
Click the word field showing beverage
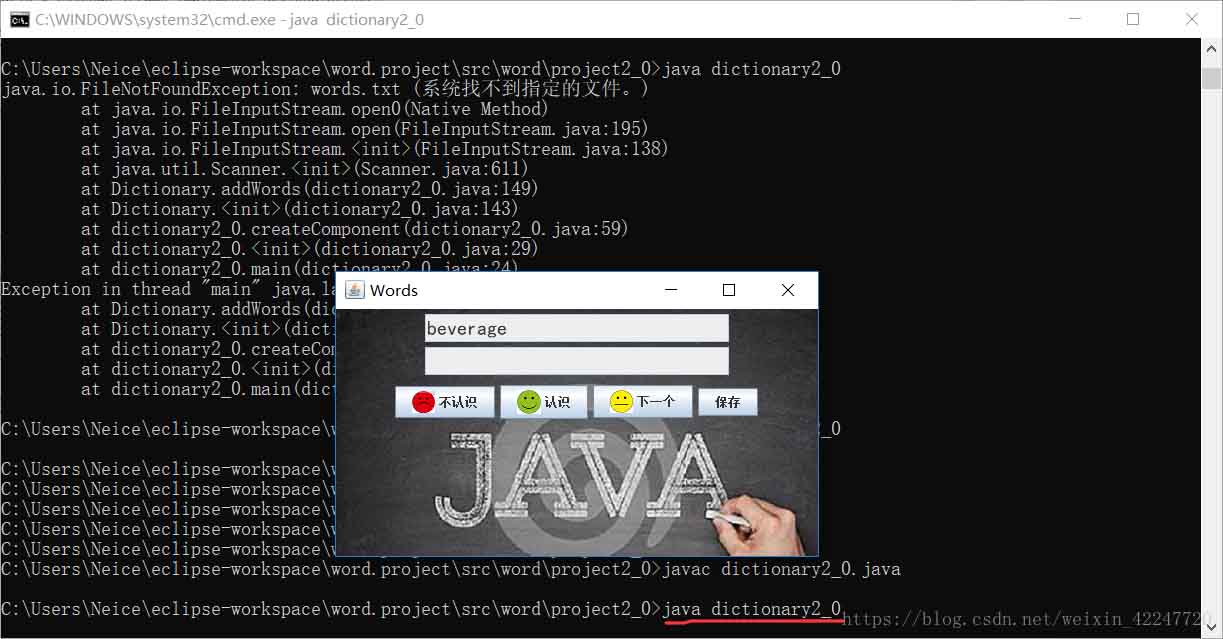click(577, 328)
